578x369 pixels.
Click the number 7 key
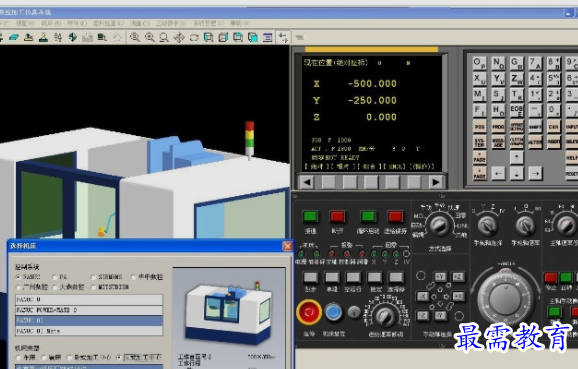[x=535, y=63]
